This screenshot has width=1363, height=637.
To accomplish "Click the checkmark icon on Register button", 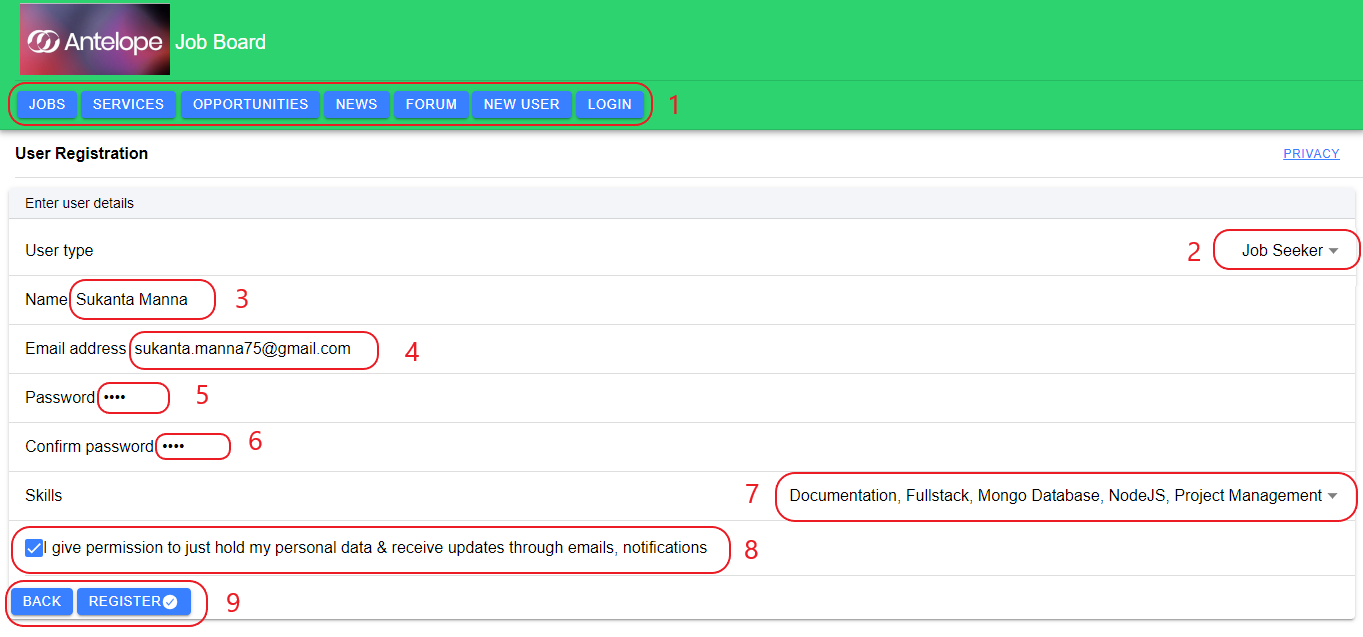I will tap(170, 602).
